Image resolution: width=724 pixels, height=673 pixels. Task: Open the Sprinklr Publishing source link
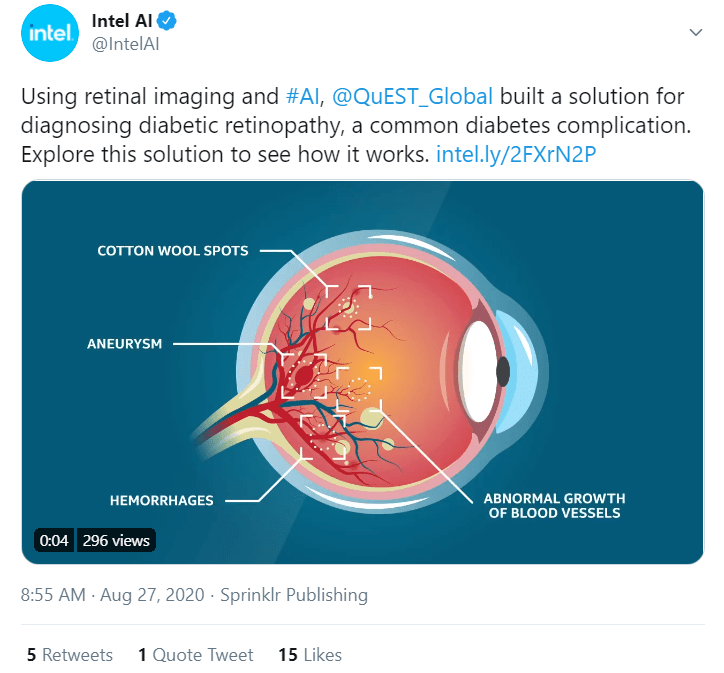293,595
